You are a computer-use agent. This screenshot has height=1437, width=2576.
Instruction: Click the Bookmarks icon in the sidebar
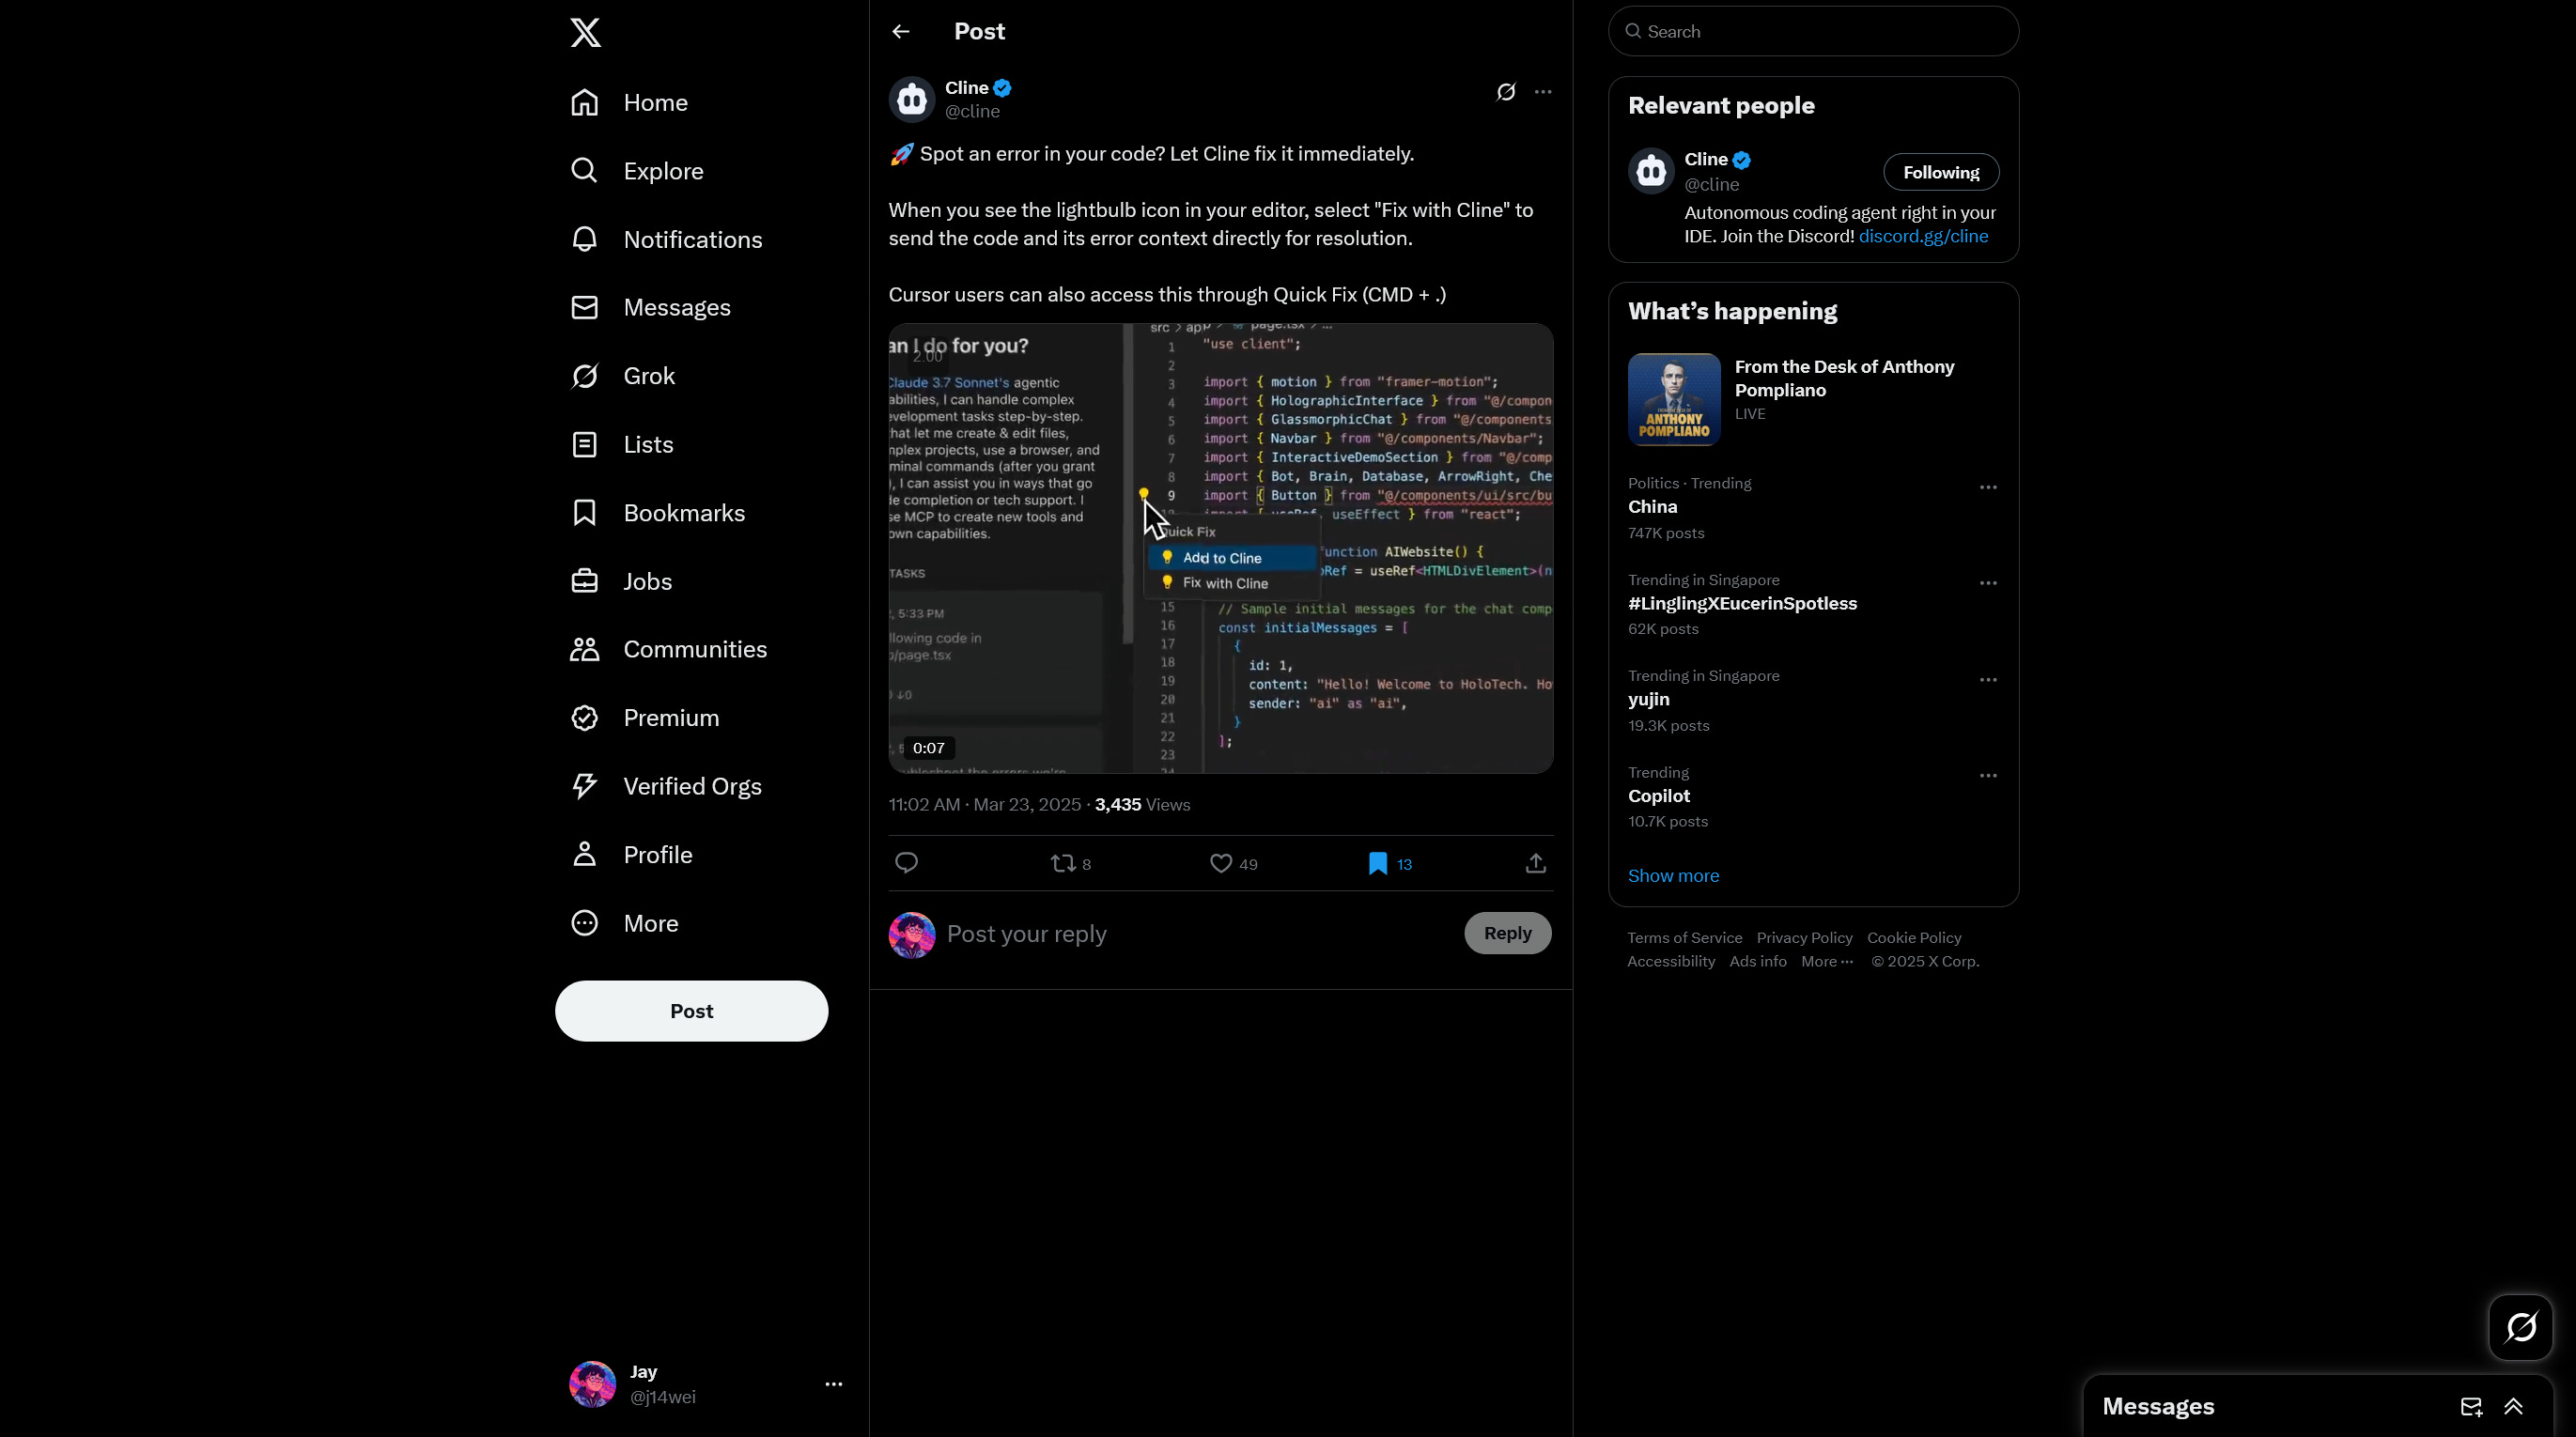click(x=585, y=513)
